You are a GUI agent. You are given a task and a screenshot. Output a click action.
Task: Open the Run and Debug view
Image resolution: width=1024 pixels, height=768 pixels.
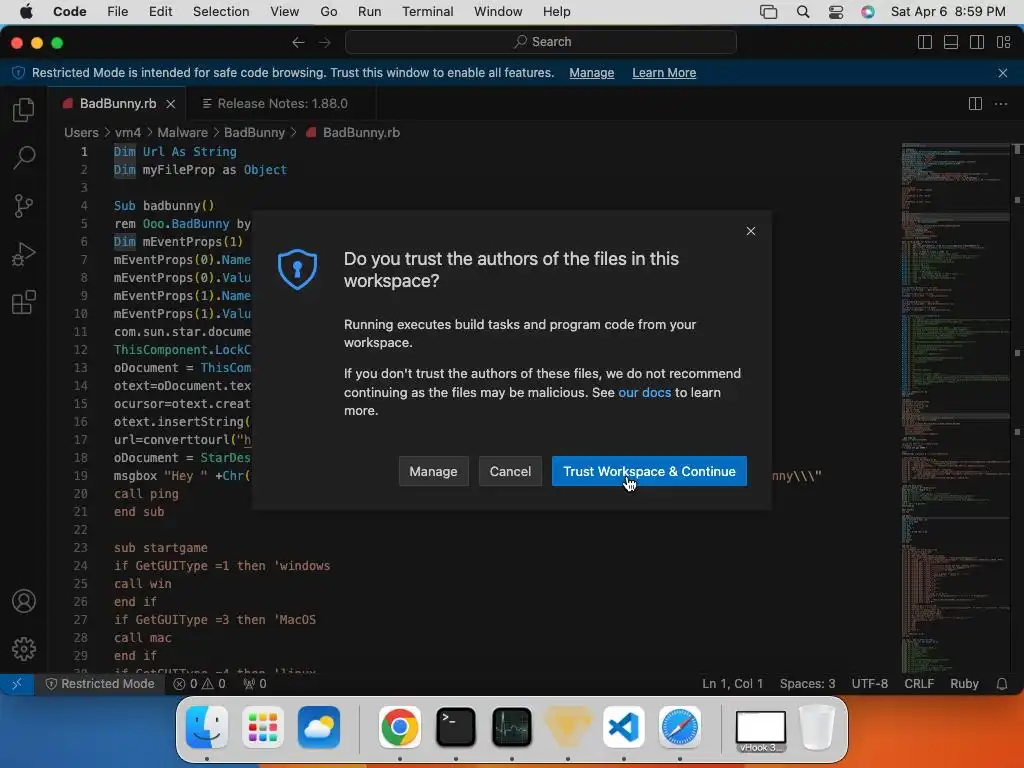[x=24, y=254]
